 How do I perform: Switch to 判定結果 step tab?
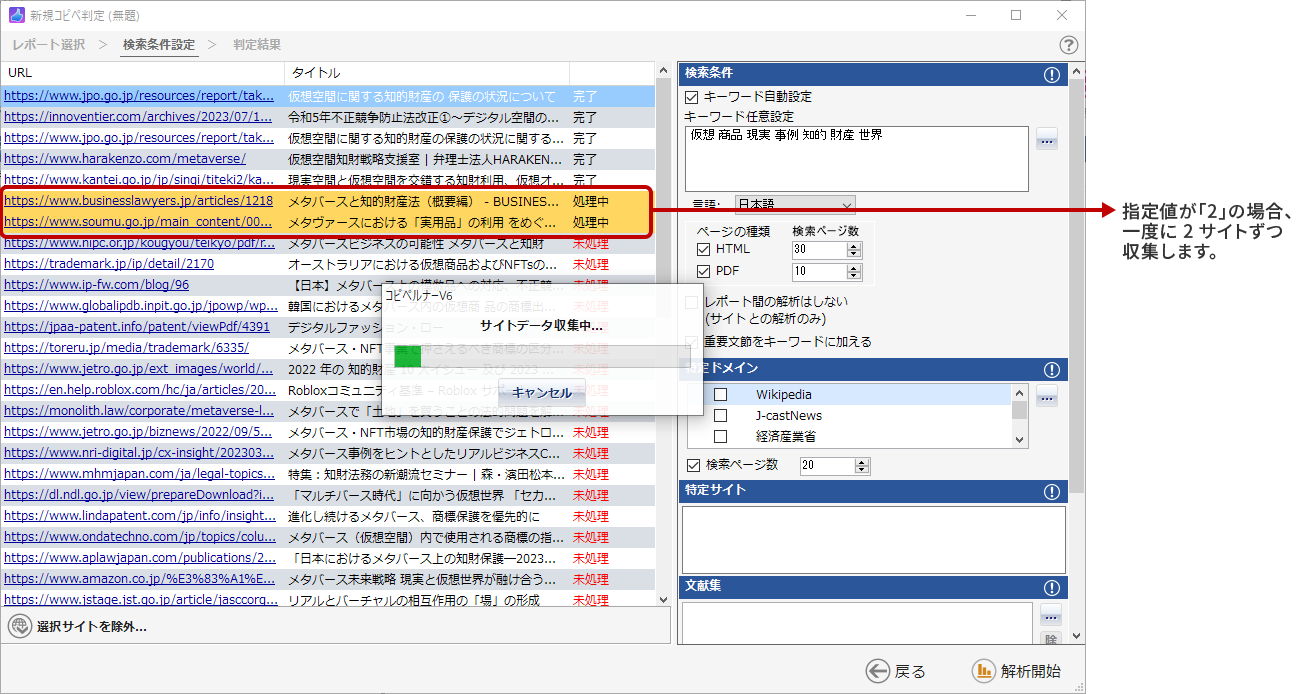(x=257, y=45)
